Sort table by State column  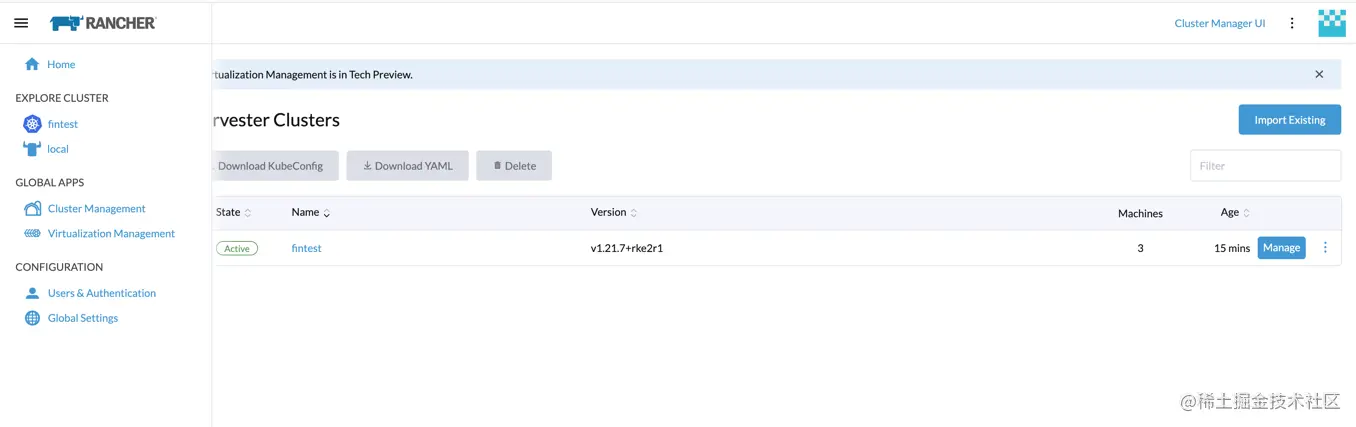[233, 212]
